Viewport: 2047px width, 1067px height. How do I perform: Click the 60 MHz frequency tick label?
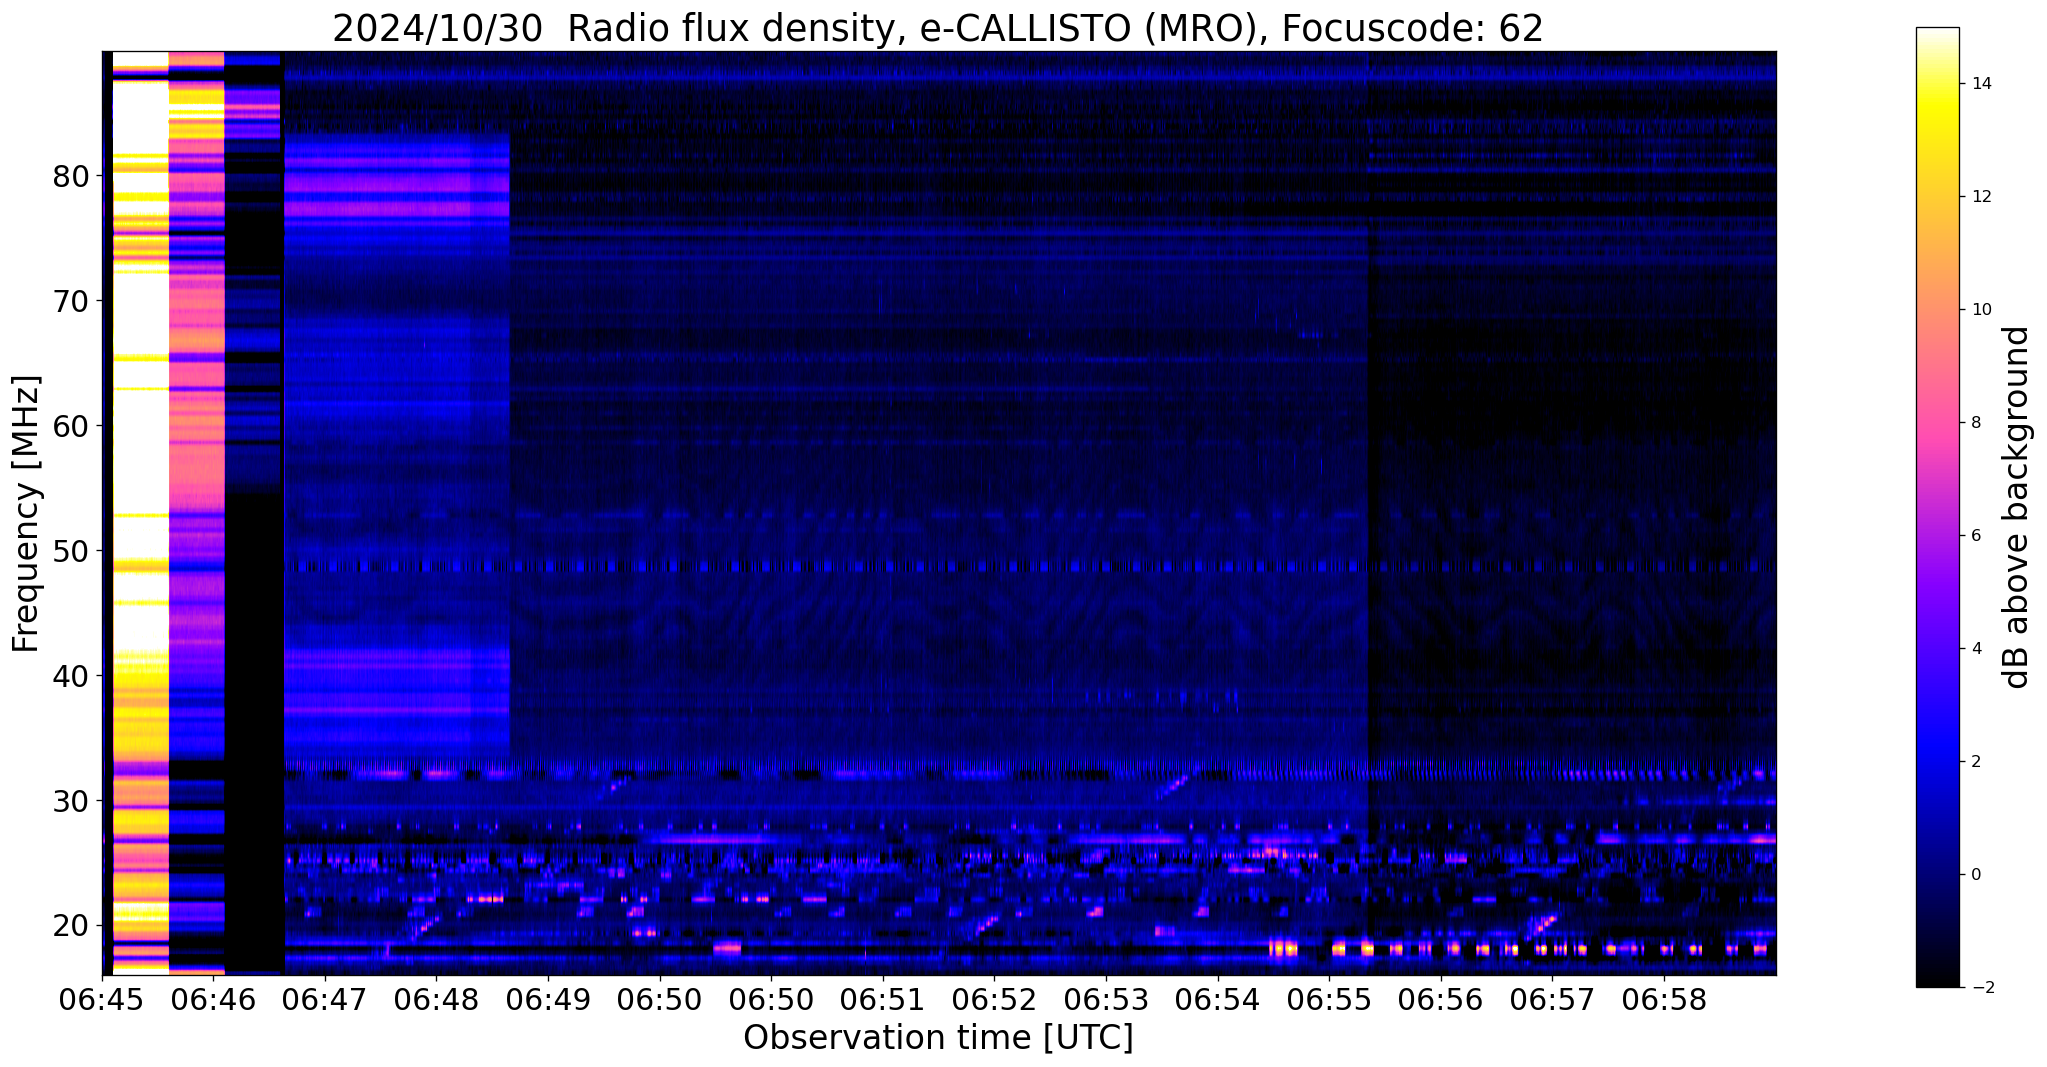(71, 426)
